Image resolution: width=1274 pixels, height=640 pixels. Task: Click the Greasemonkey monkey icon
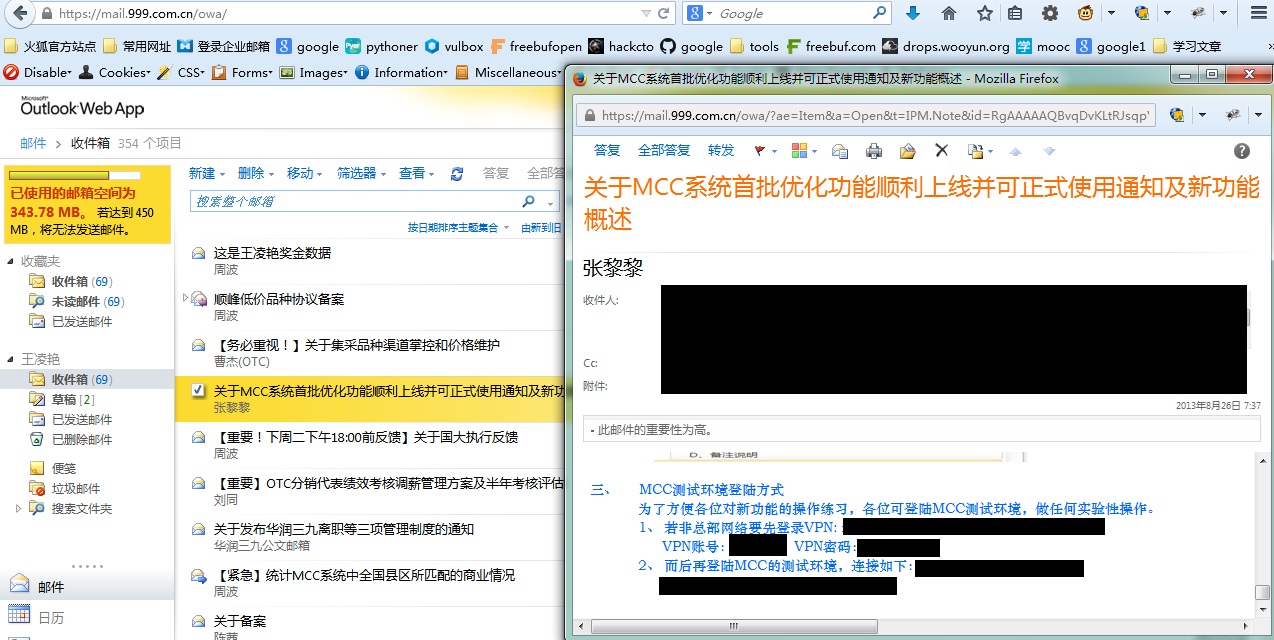click(1085, 14)
